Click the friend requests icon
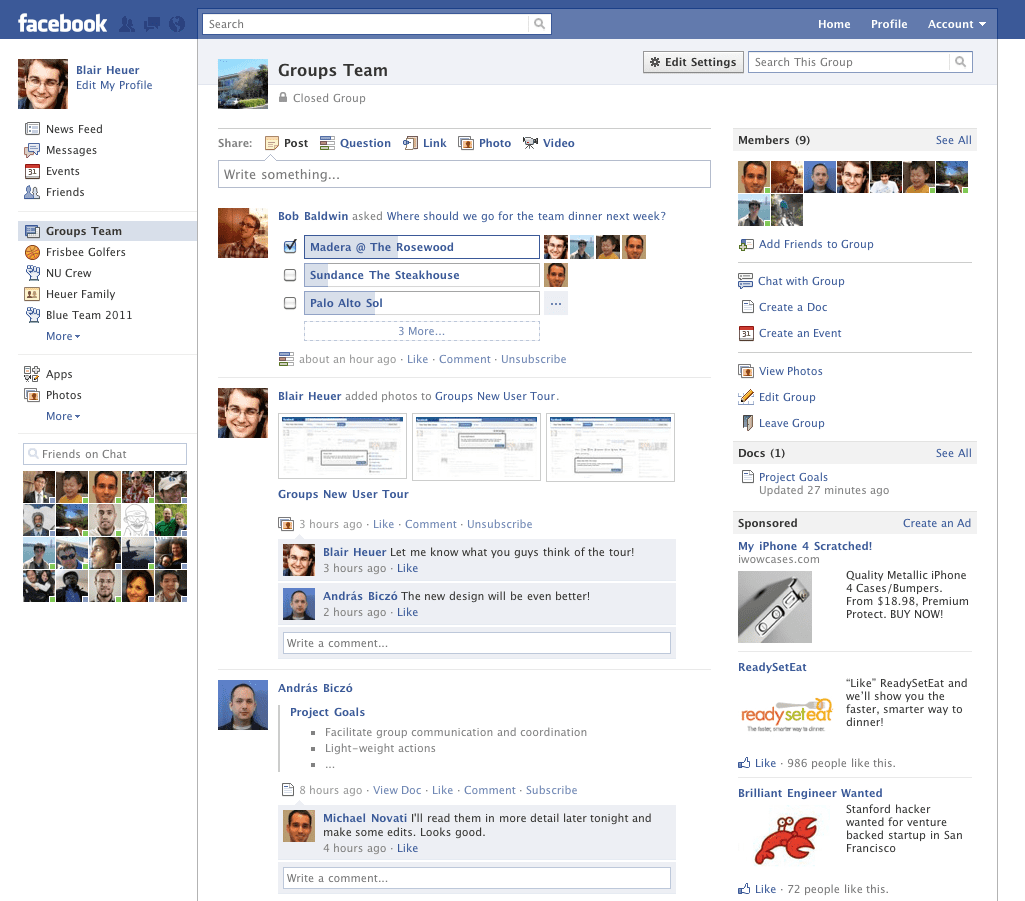This screenshot has width=1025, height=901. point(126,22)
